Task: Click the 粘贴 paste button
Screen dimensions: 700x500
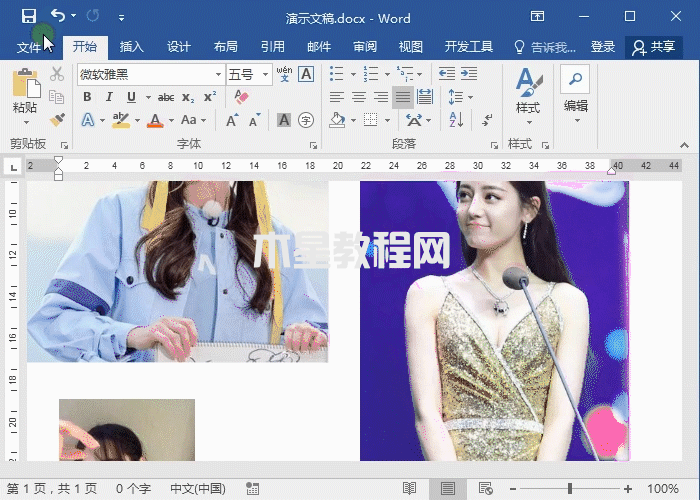Action: (26, 90)
